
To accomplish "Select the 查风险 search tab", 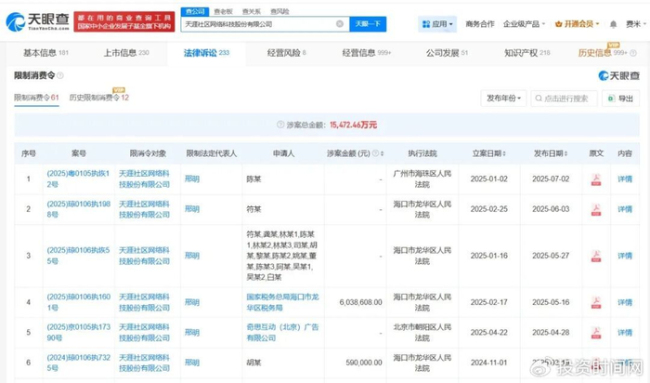I will [x=279, y=12].
